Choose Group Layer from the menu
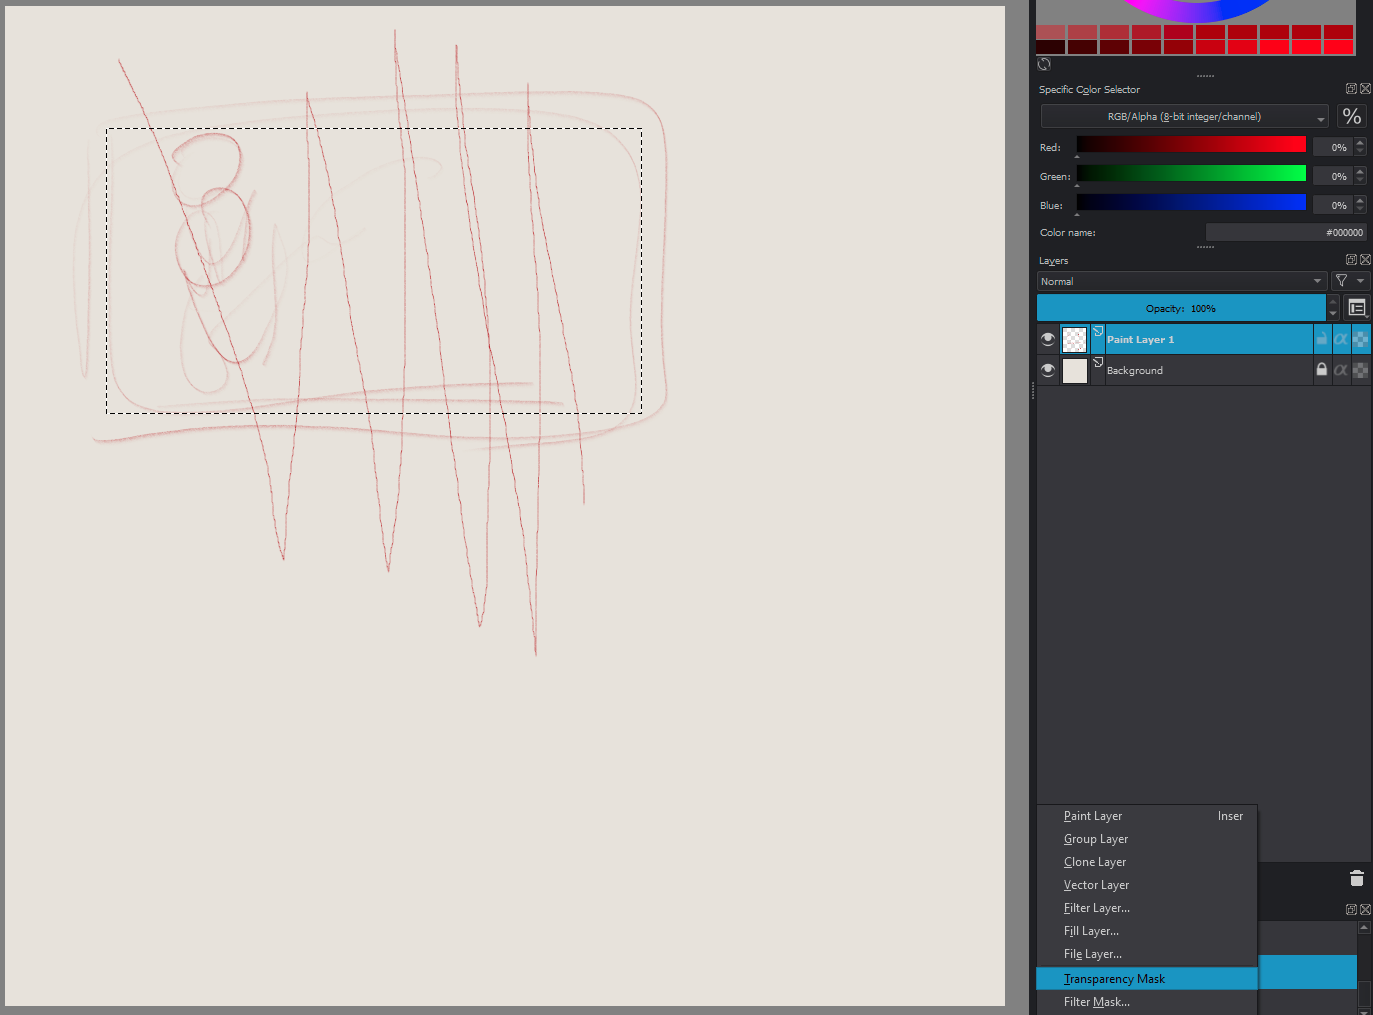 pos(1147,839)
